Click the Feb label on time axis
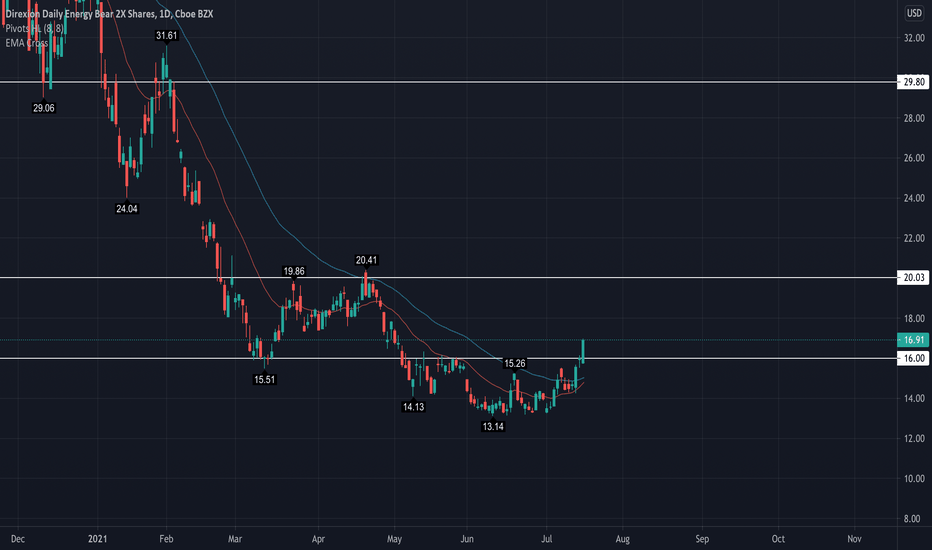Image resolution: width=932 pixels, height=550 pixels. (166, 539)
